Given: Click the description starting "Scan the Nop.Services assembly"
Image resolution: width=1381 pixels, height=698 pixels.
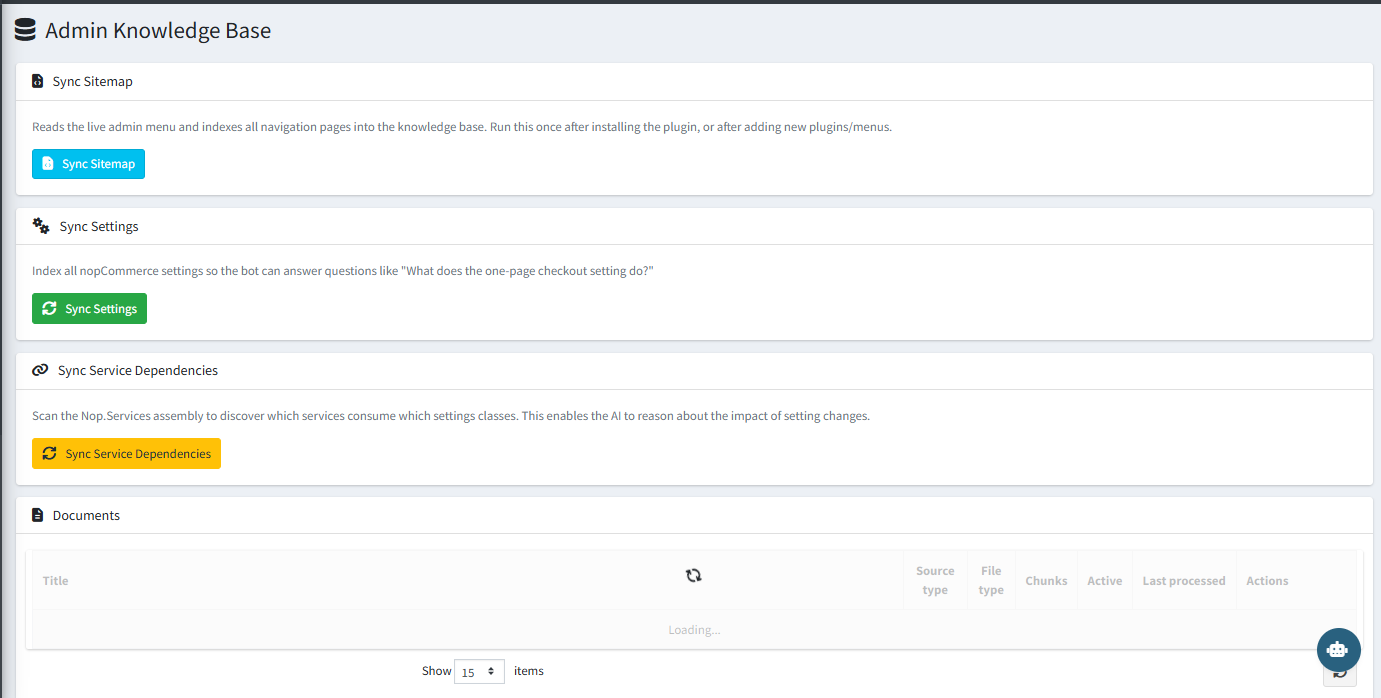Looking at the screenshot, I should [x=451, y=416].
